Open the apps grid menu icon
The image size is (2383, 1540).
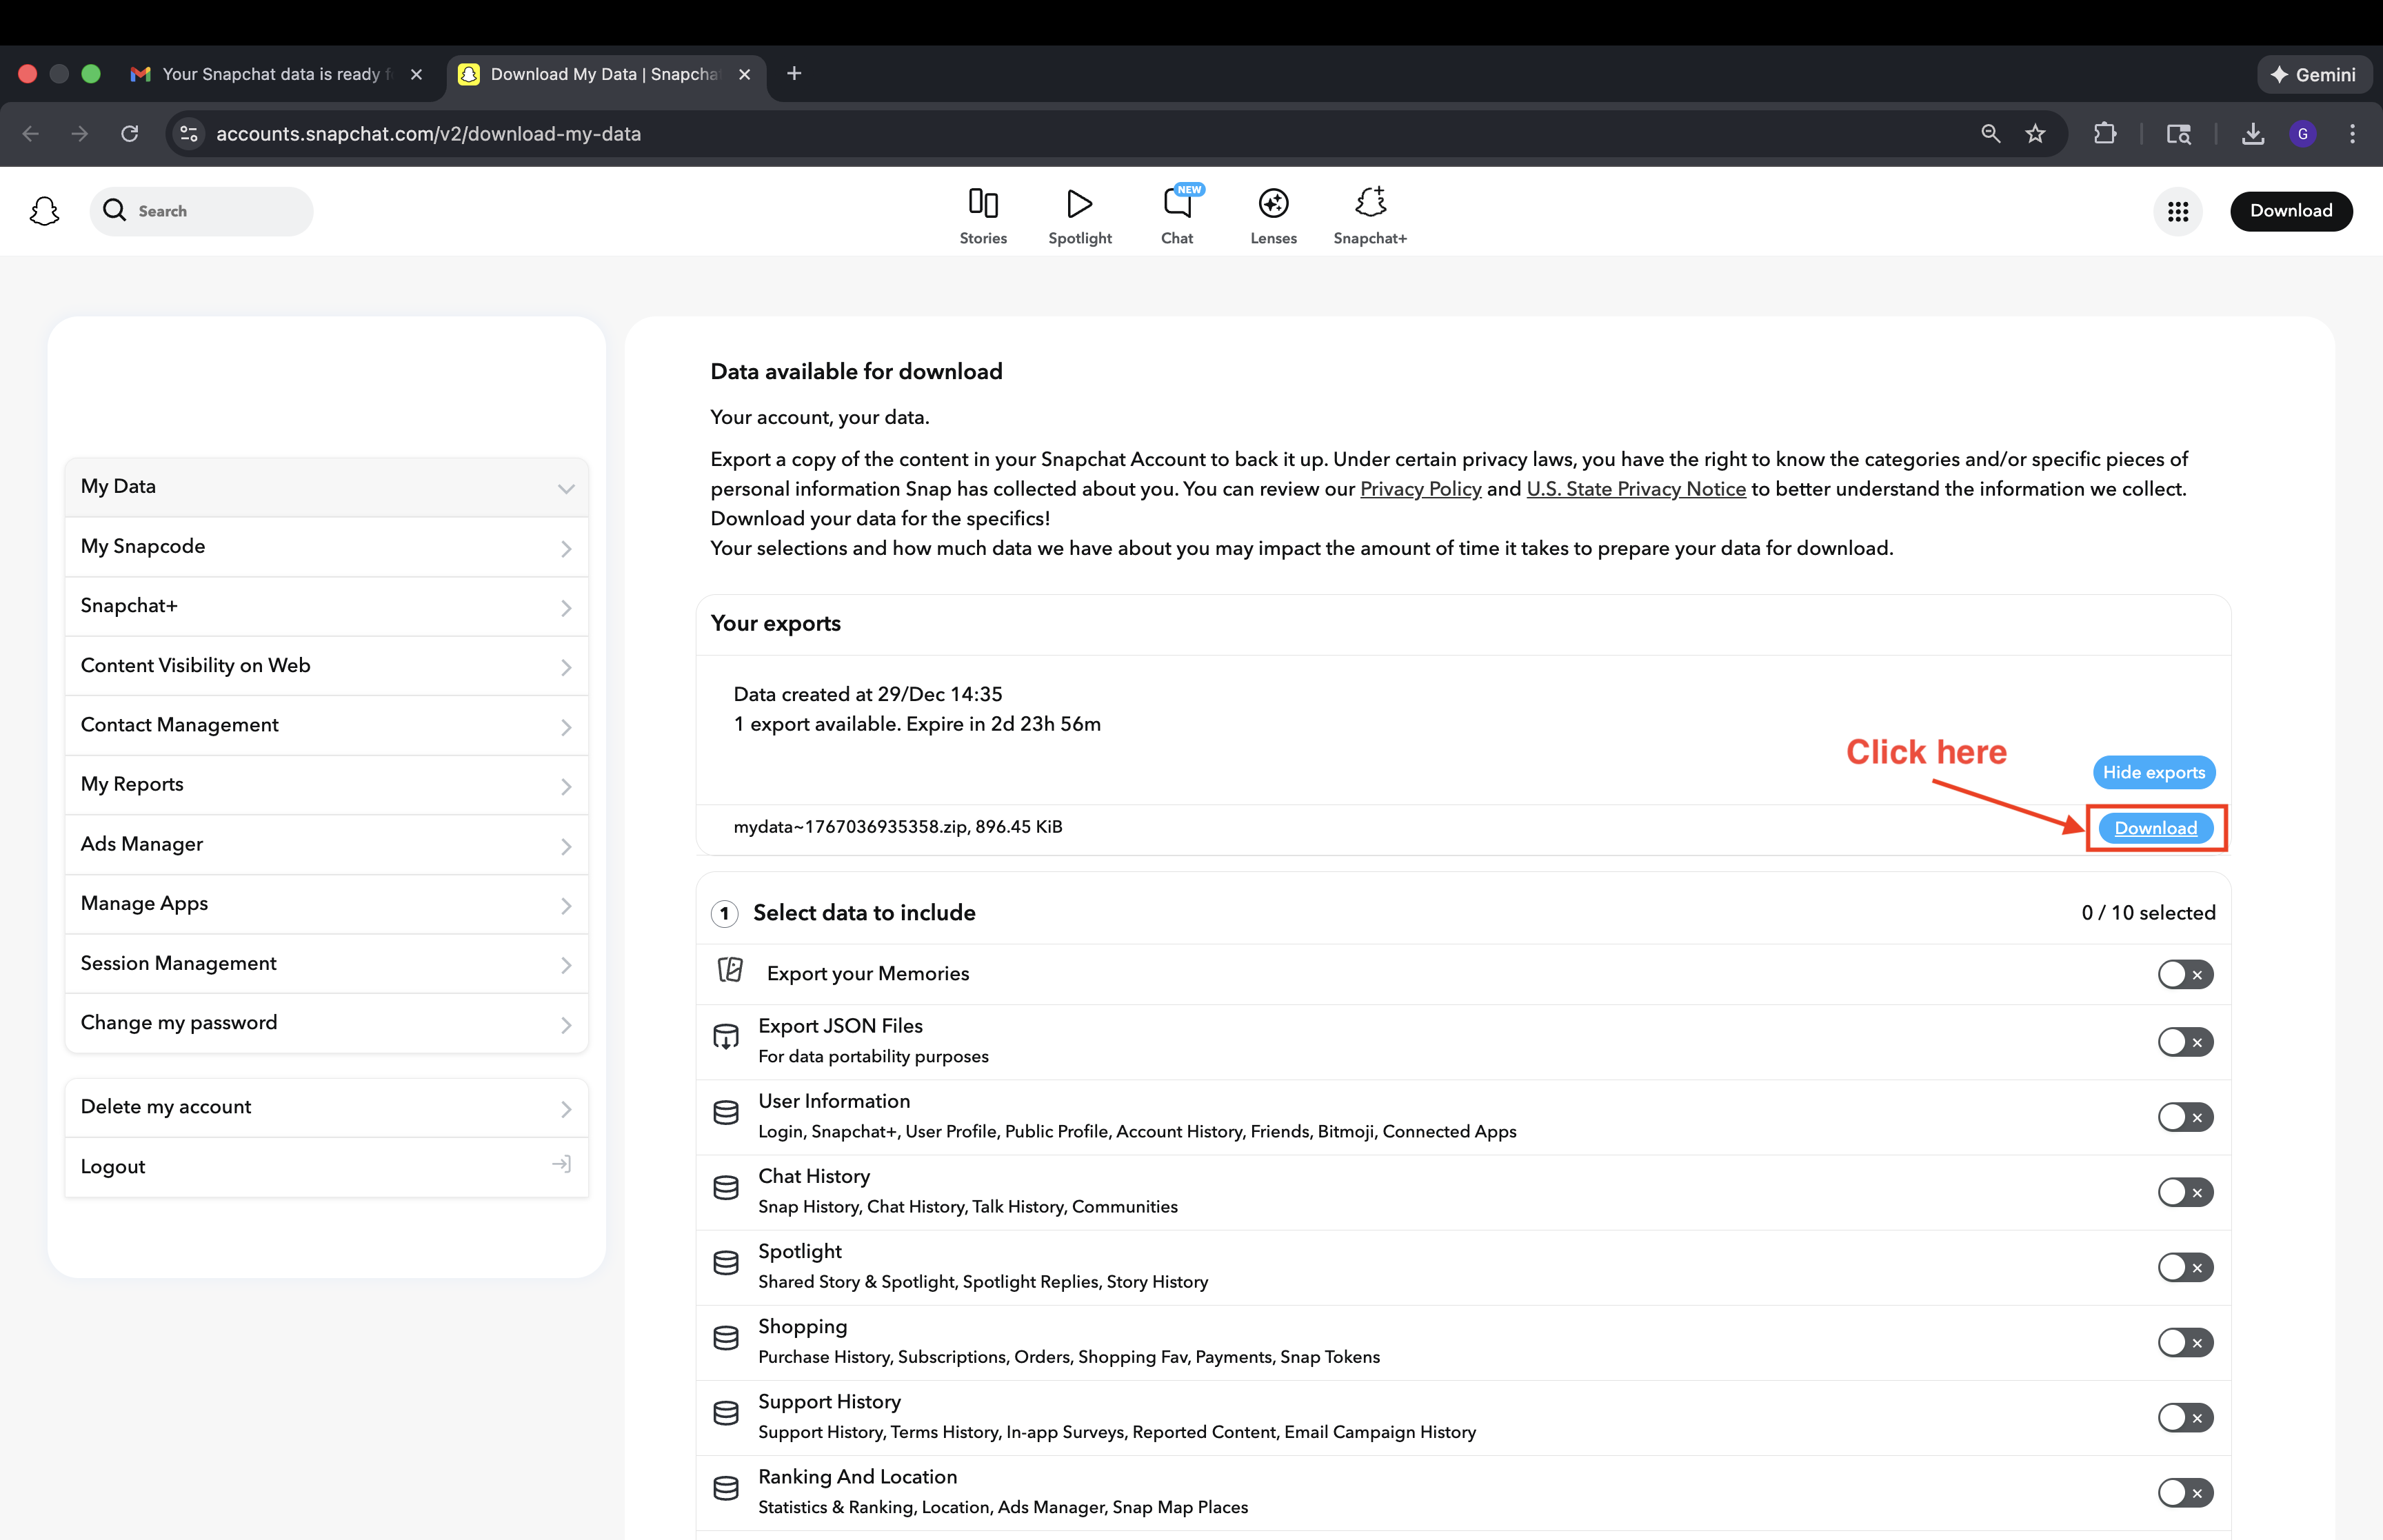[2177, 211]
